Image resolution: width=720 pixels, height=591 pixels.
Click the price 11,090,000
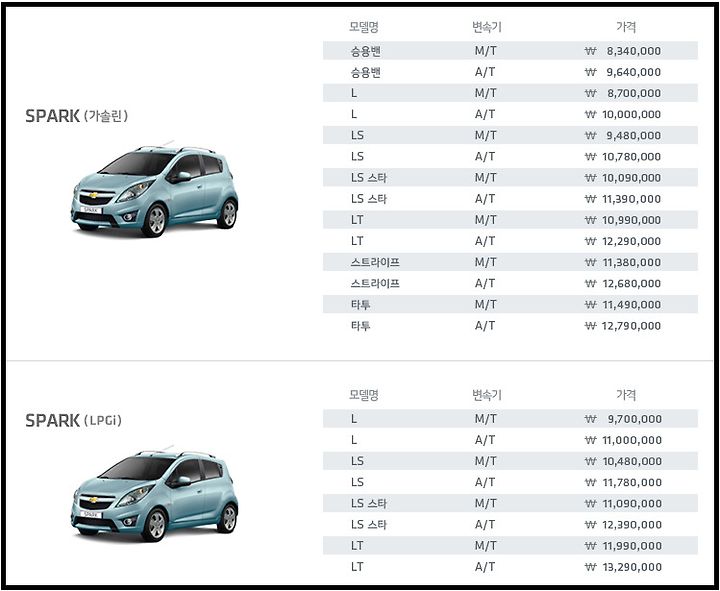(632, 503)
